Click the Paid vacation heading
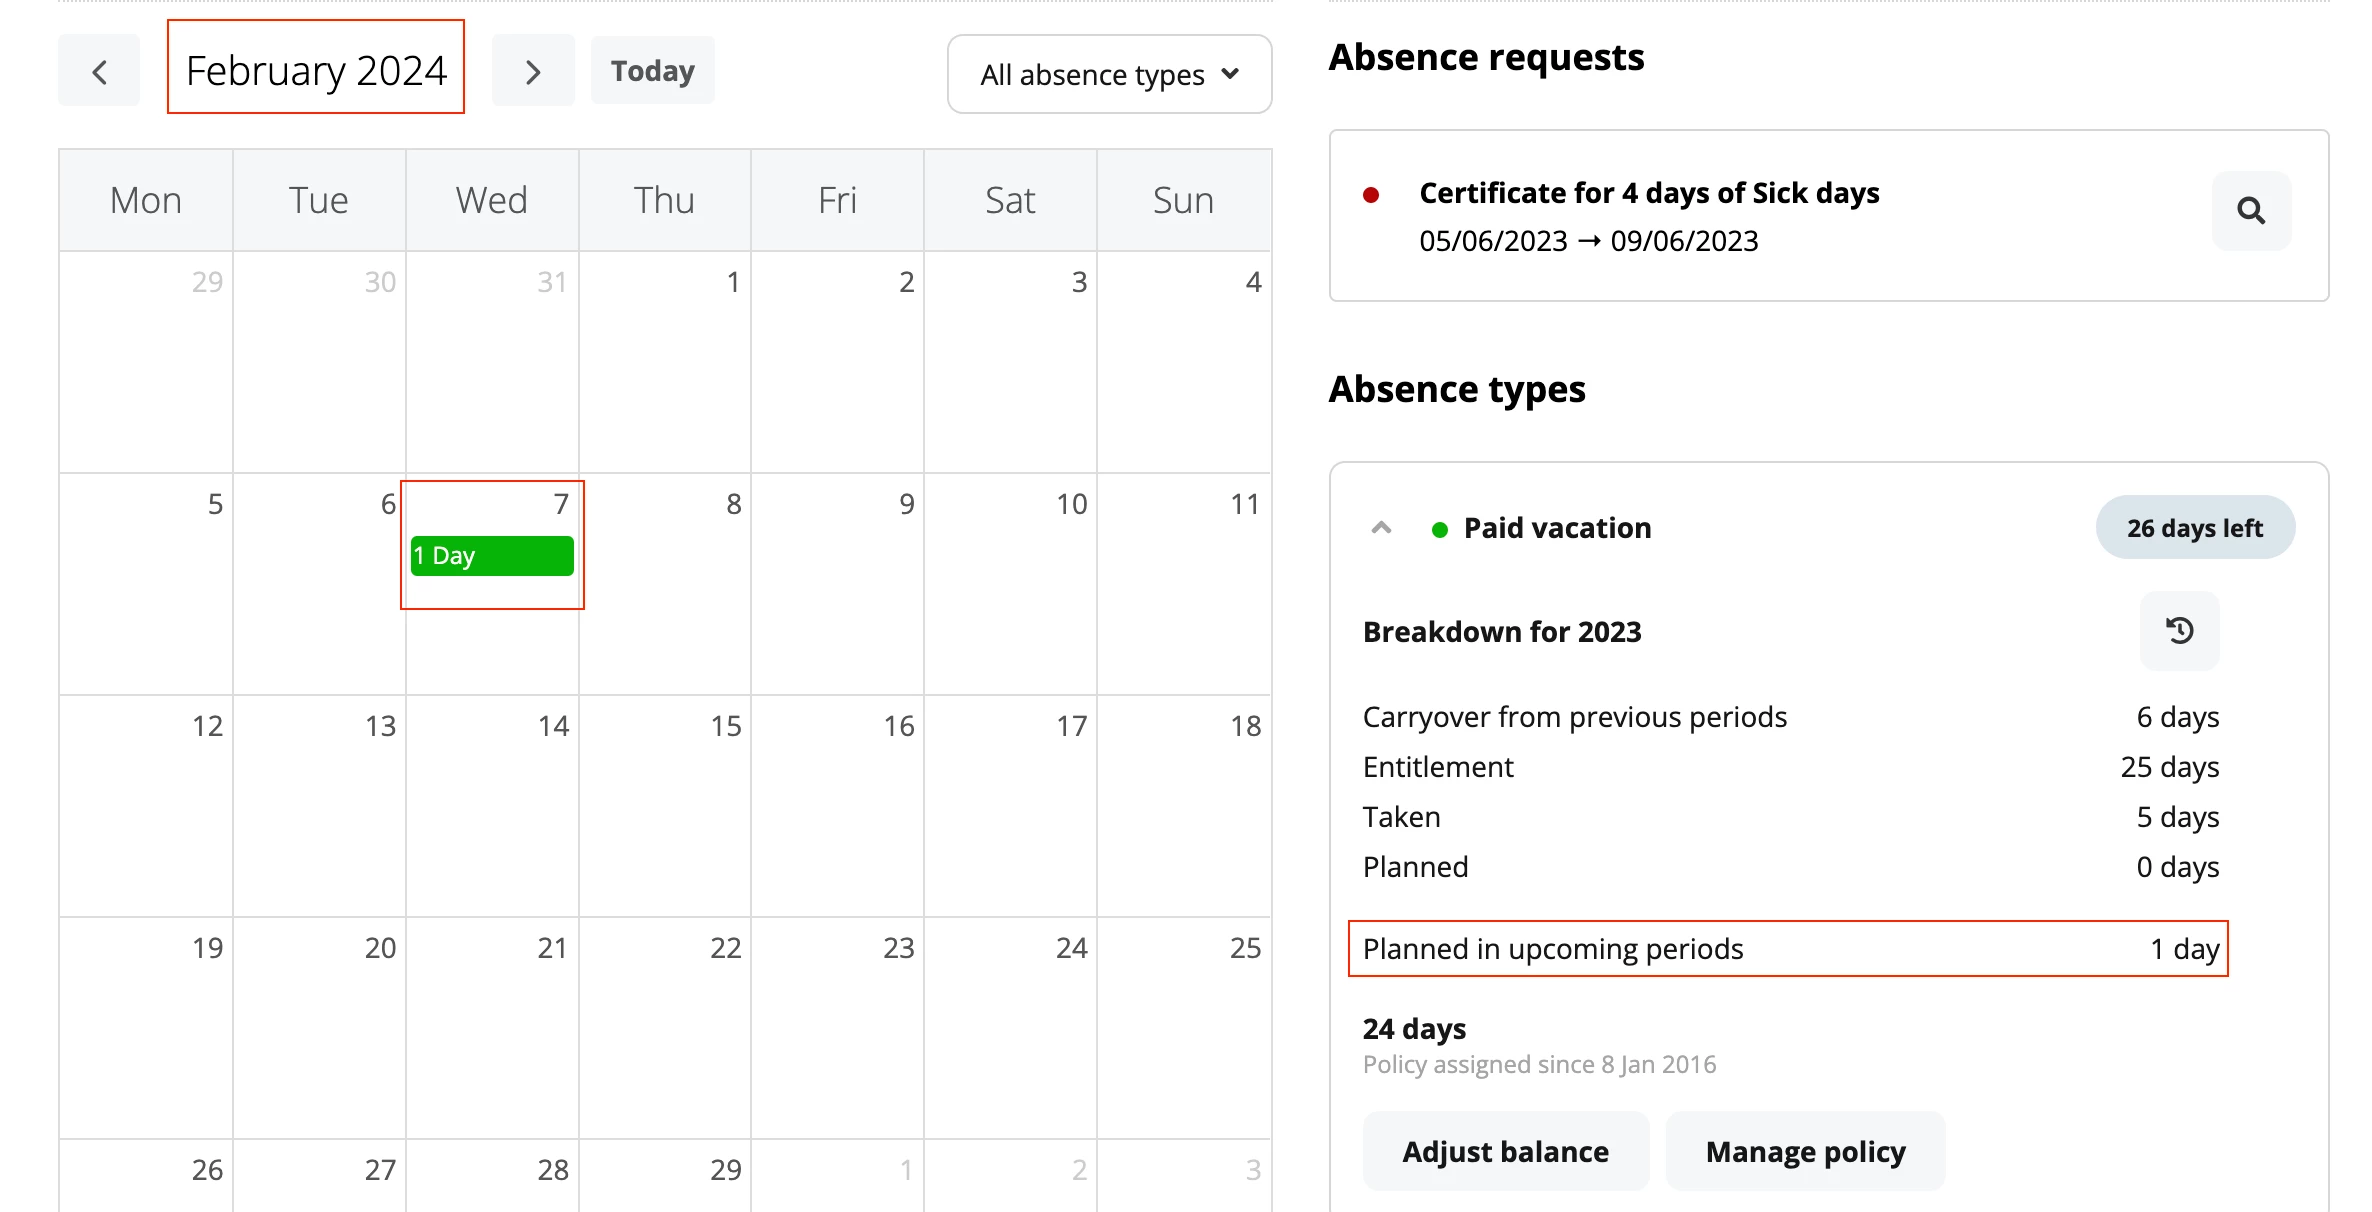This screenshot has width=2372, height=1212. [x=1557, y=528]
